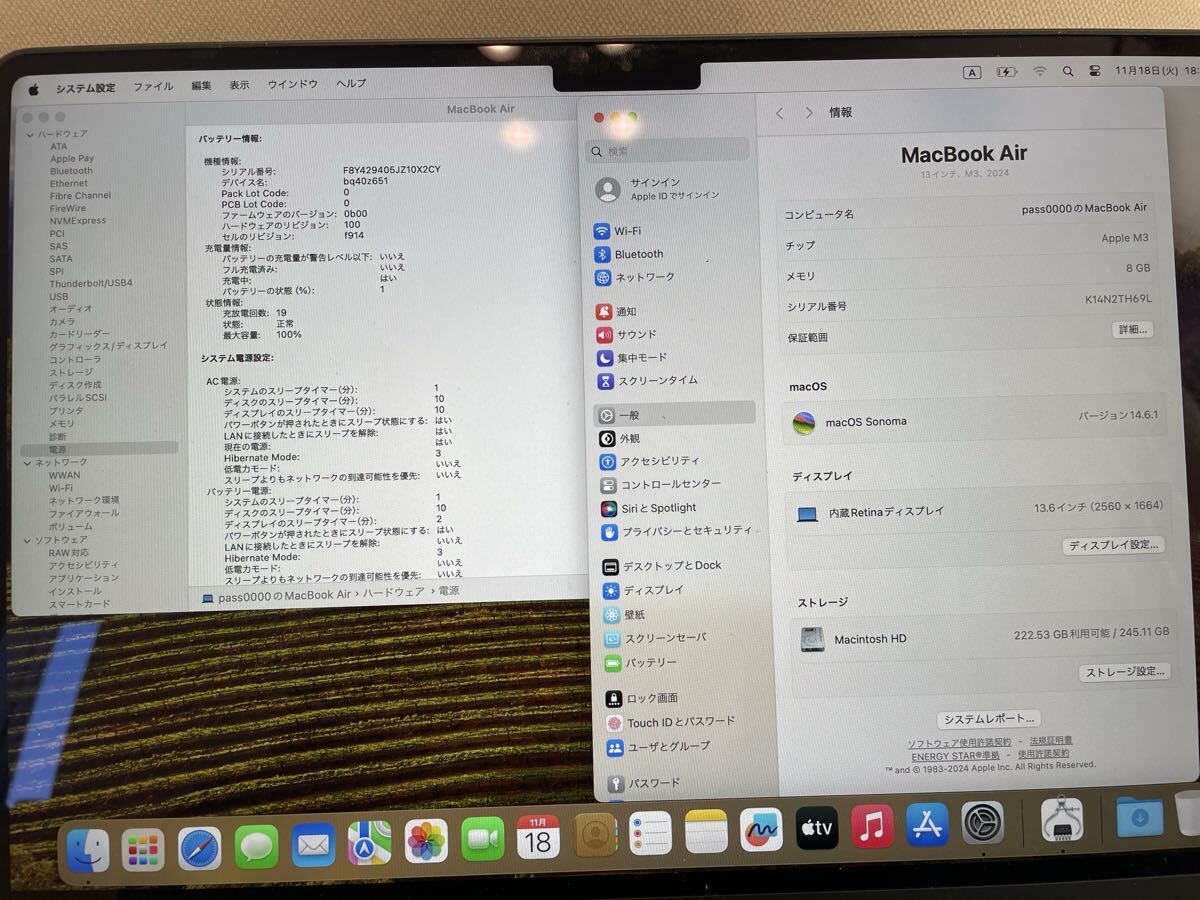Screen dimensions: 1200x900
Task: Go forward with the settings forward arrow
Action: [809, 113]
